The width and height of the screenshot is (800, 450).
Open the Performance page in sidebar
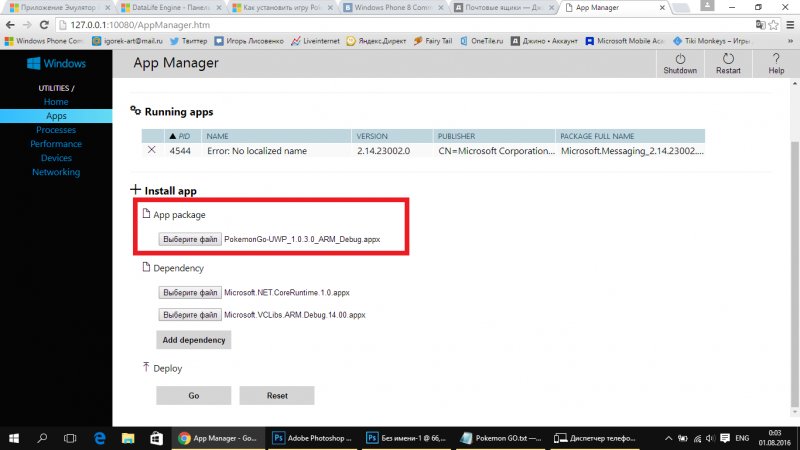point(56,144)
